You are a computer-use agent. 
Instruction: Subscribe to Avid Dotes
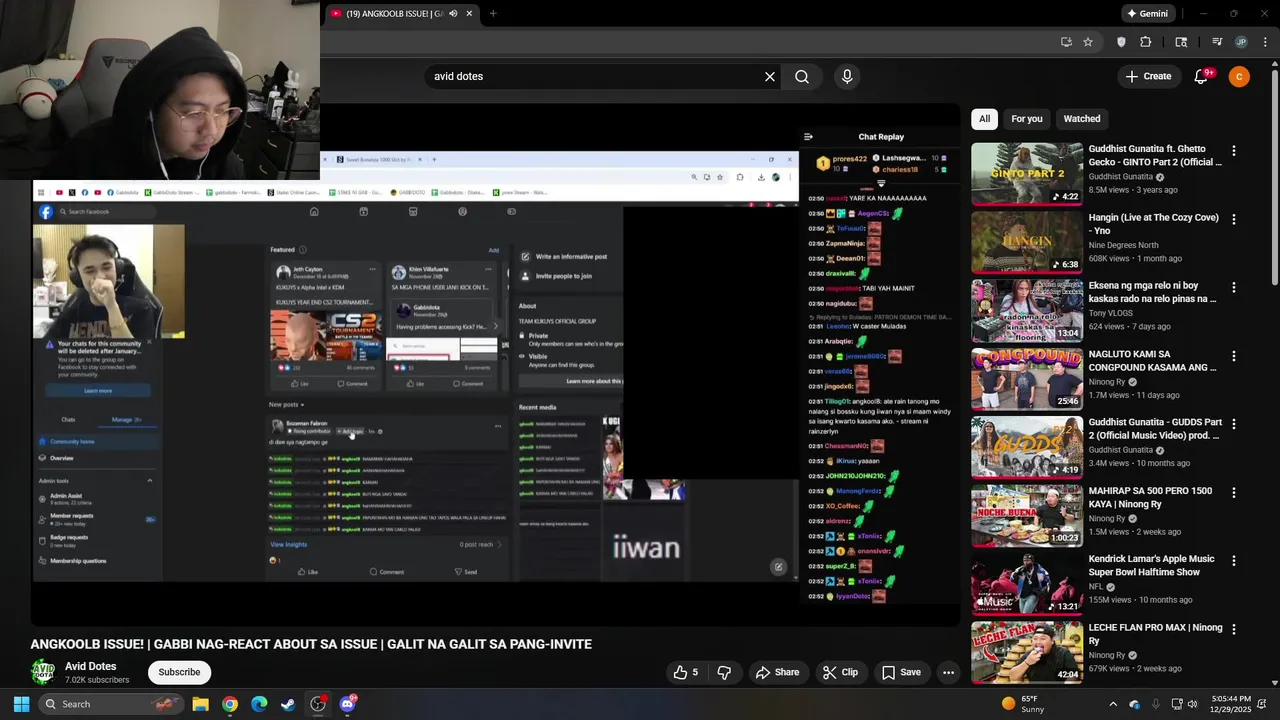[x=179, y=672]
